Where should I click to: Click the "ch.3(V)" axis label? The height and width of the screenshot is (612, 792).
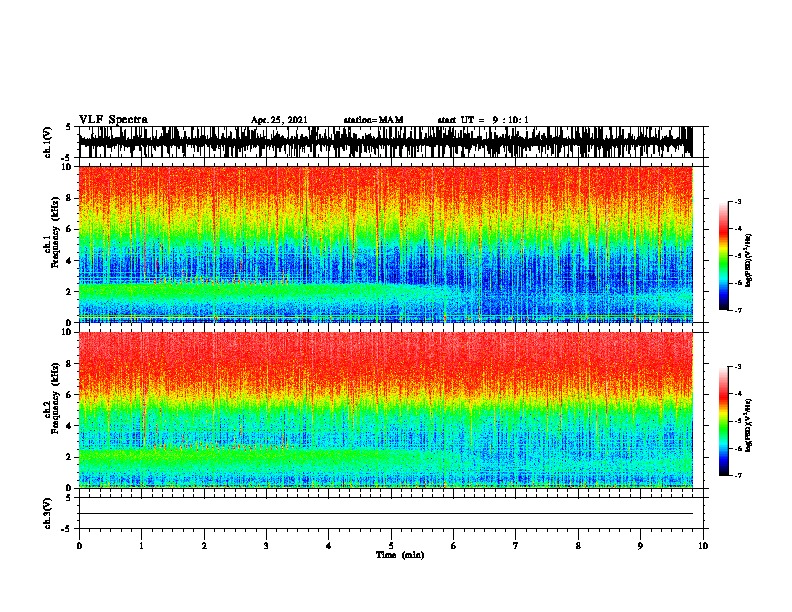48,513
